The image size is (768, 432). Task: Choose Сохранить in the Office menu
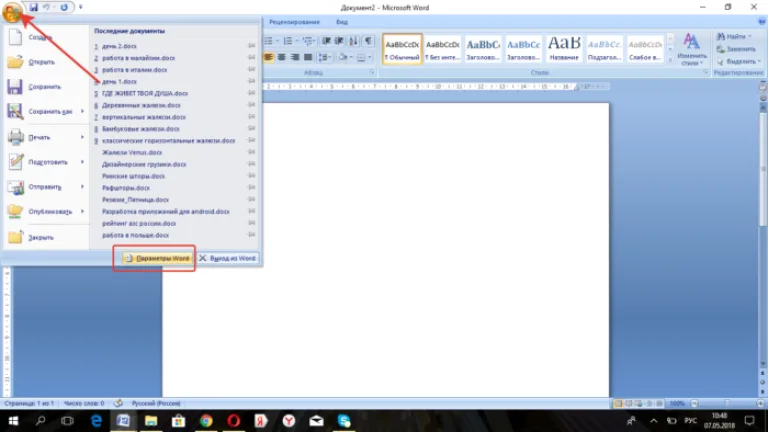pyautogui.click(x=46, y=87)
